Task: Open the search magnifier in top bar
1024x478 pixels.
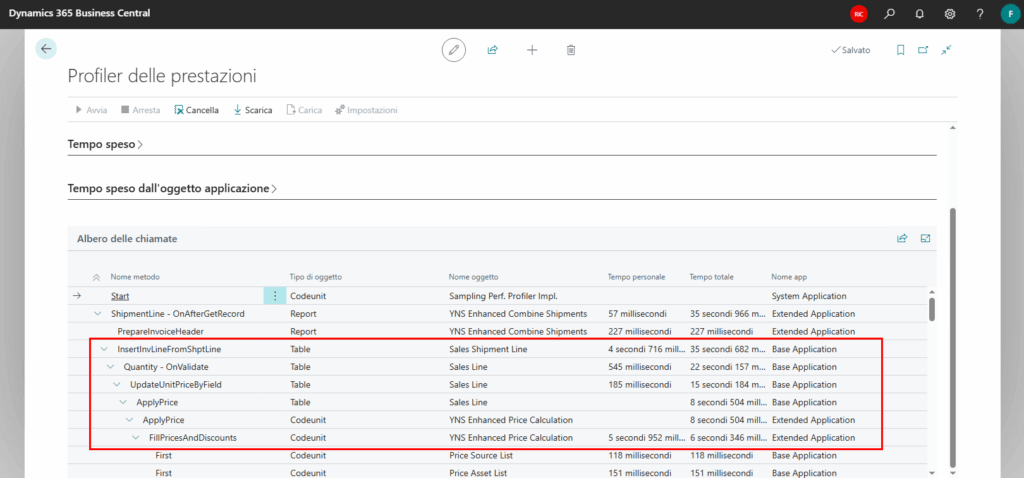Action: pyautogui.click(x=889, y=14)
